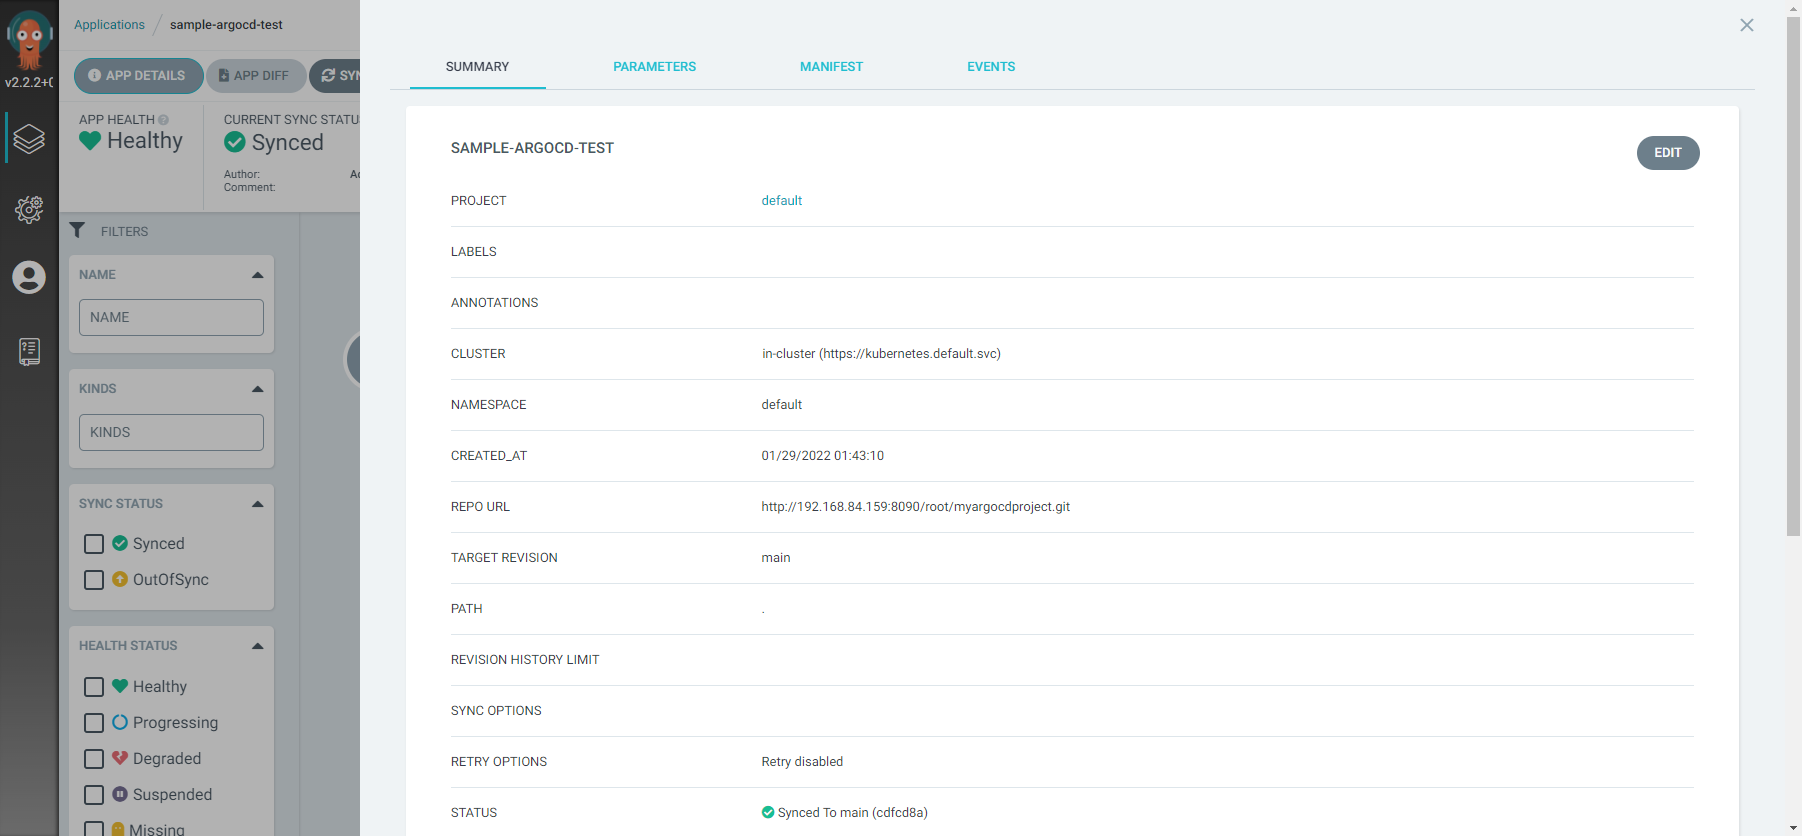Viewport: 1802px width, 836px height.
Task: Click the Edit button
Action: tap(1667, 153)
